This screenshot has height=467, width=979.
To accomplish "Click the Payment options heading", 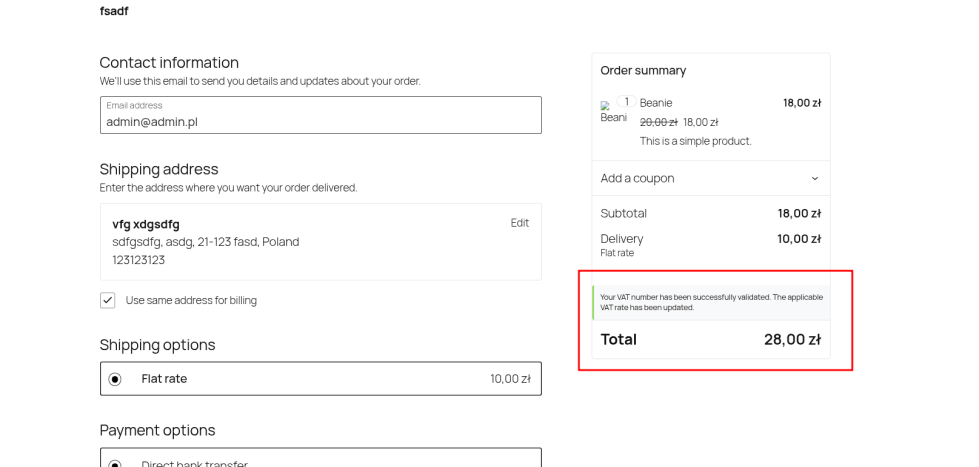I will tap(157, 431).
